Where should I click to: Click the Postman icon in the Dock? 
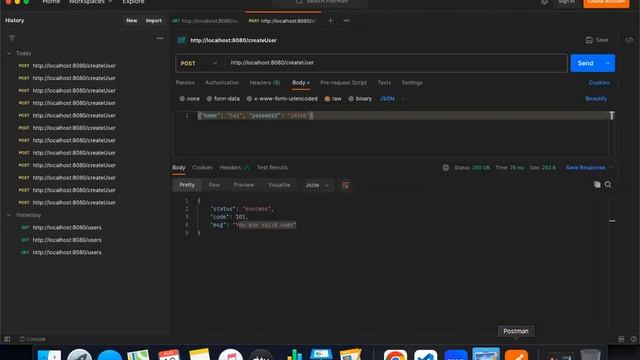pos(516,355)
